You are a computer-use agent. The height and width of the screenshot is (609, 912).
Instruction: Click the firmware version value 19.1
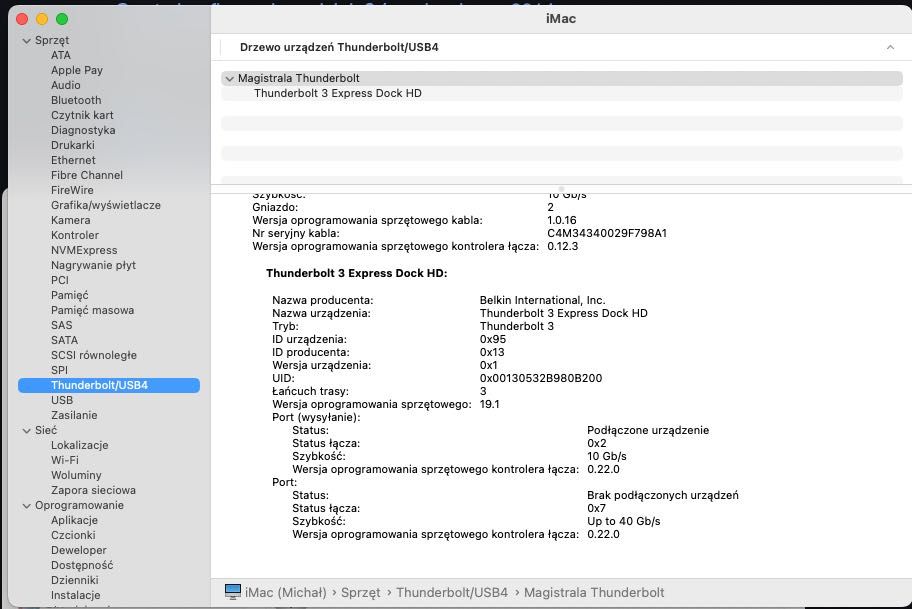click(490, 404)
